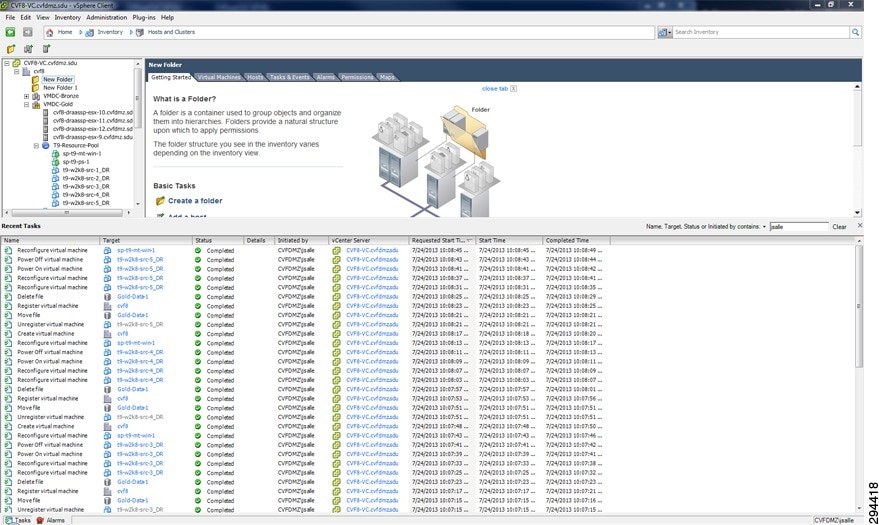This screenshot has height=525, width=879.
Task: Open the search type dropdown beside Search Inventory
Action: [x=664, y=32]
